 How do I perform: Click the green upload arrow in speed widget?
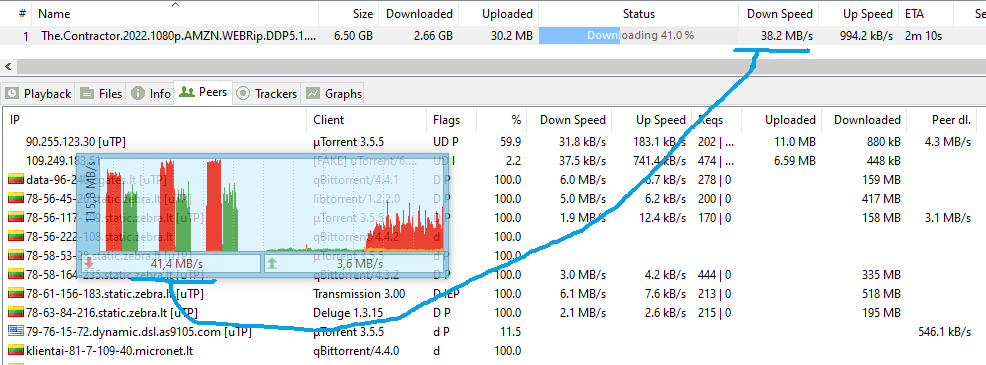coord(271,263)
